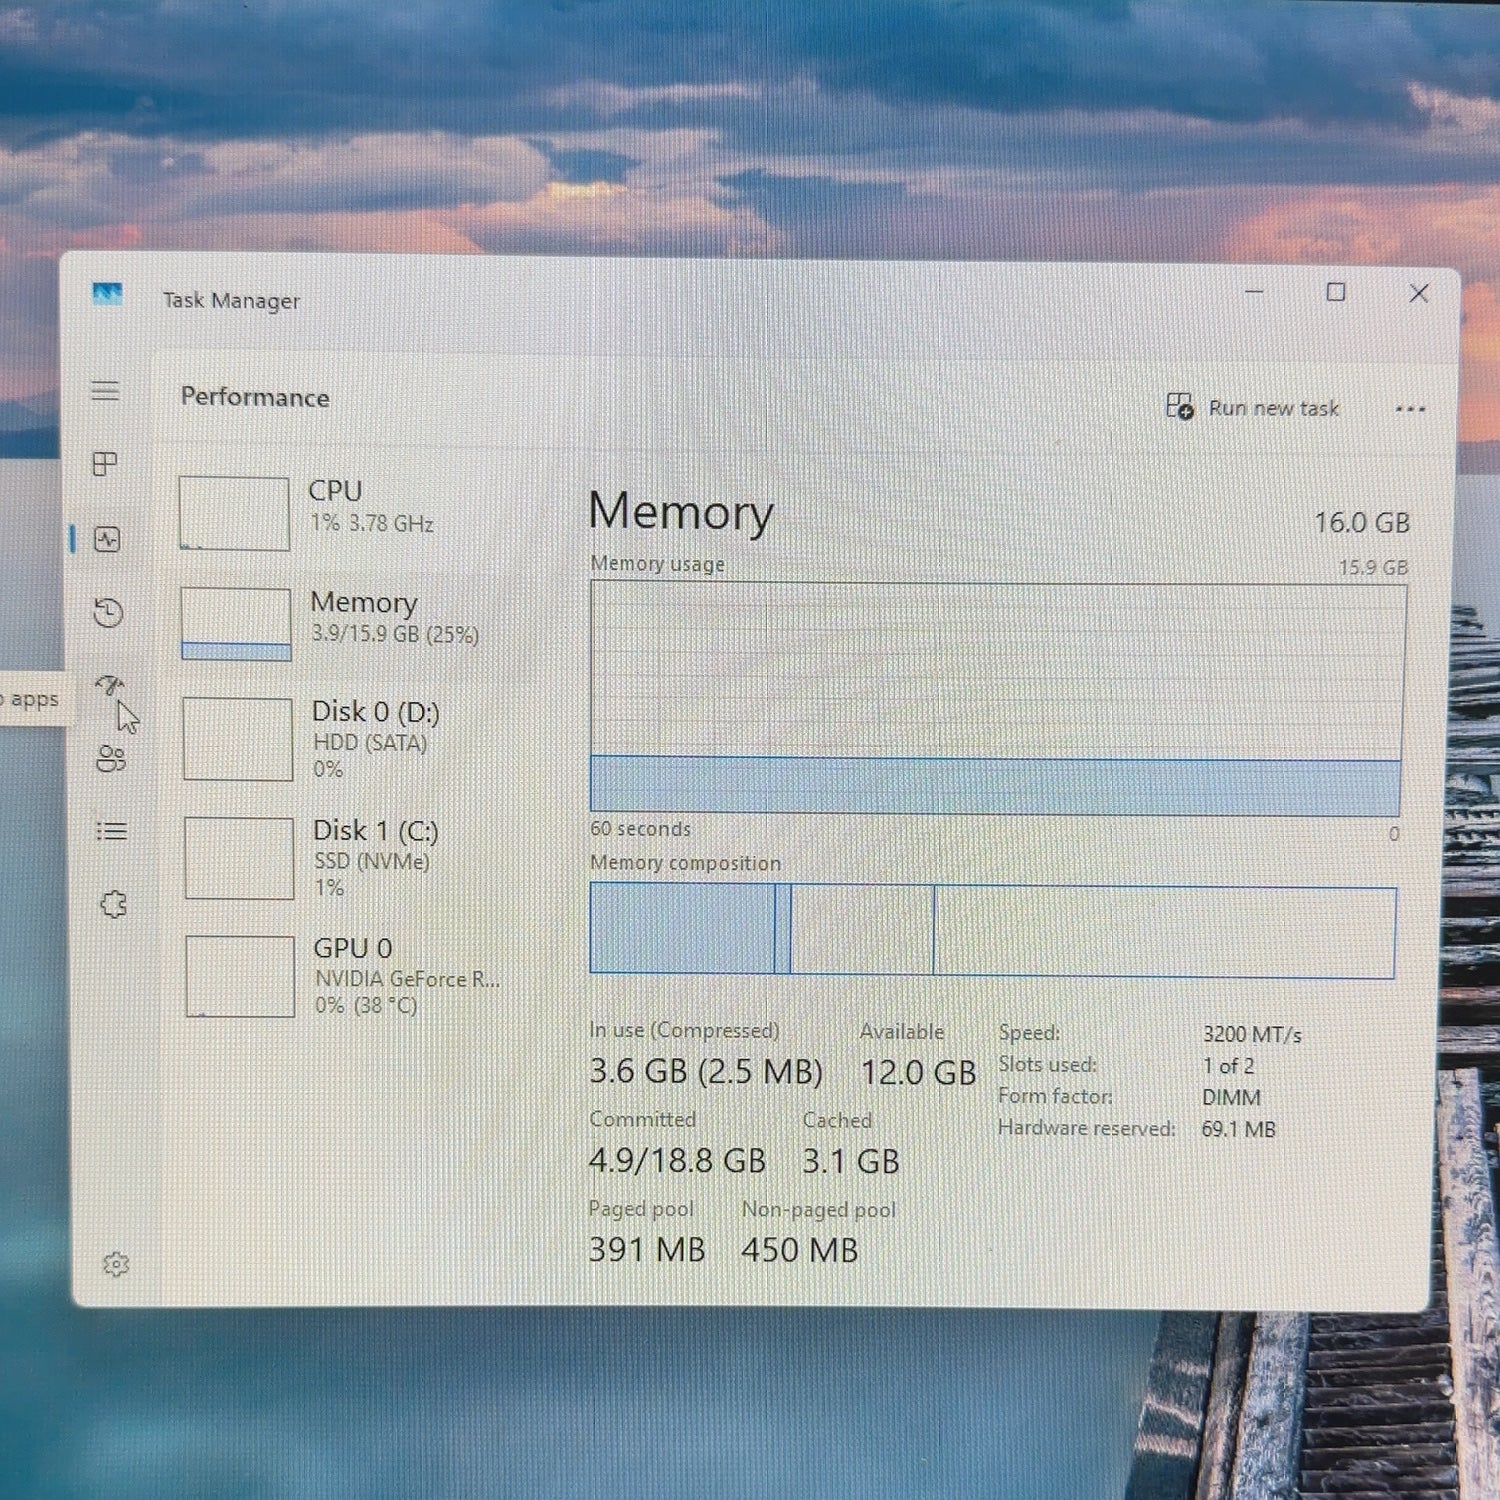Click the Memory composition bar

[x=992, y=929]
